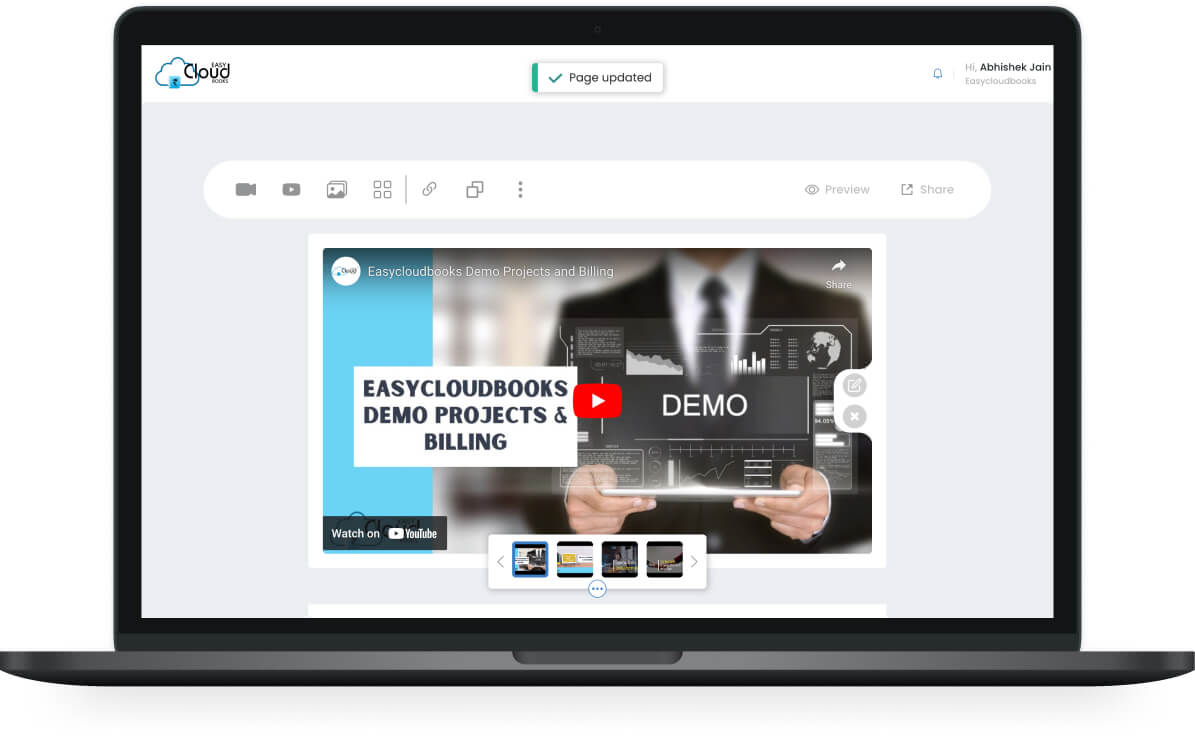Select the fourth video thumbnail

point(665,559)
